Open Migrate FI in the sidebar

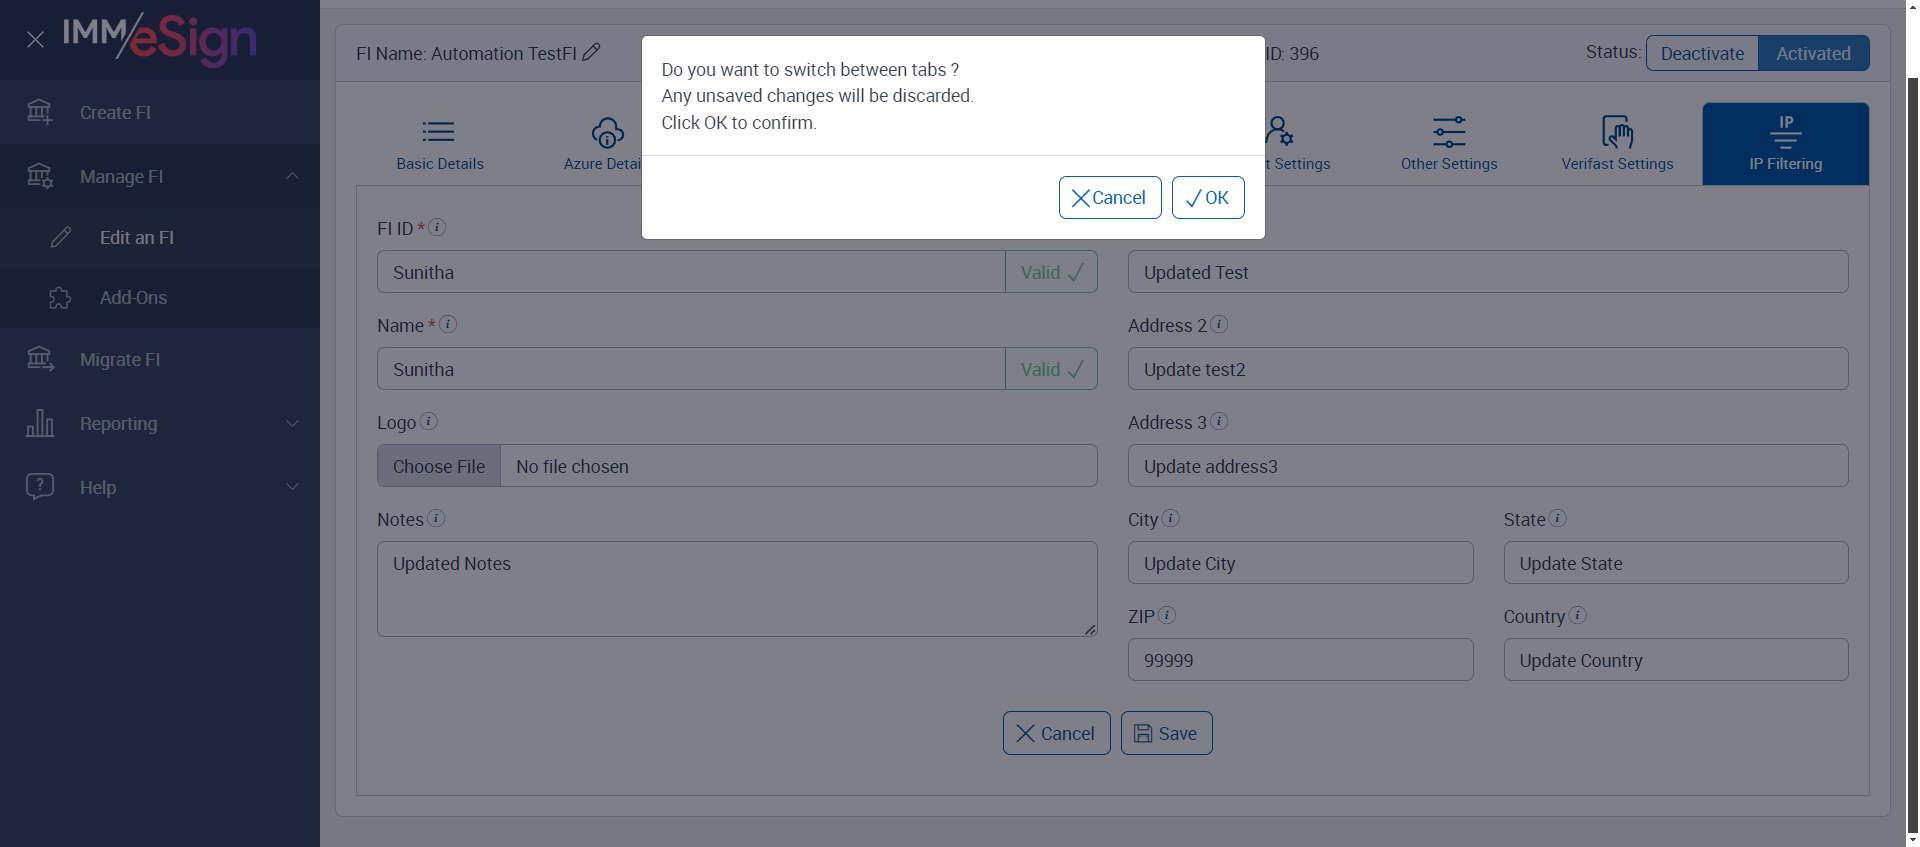(120, 360)
